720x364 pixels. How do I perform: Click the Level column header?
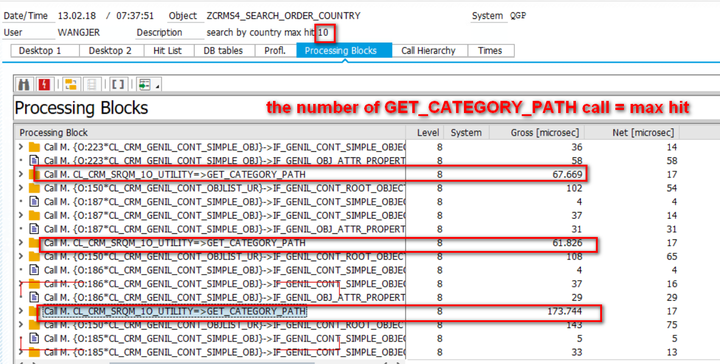click(425, 133)
